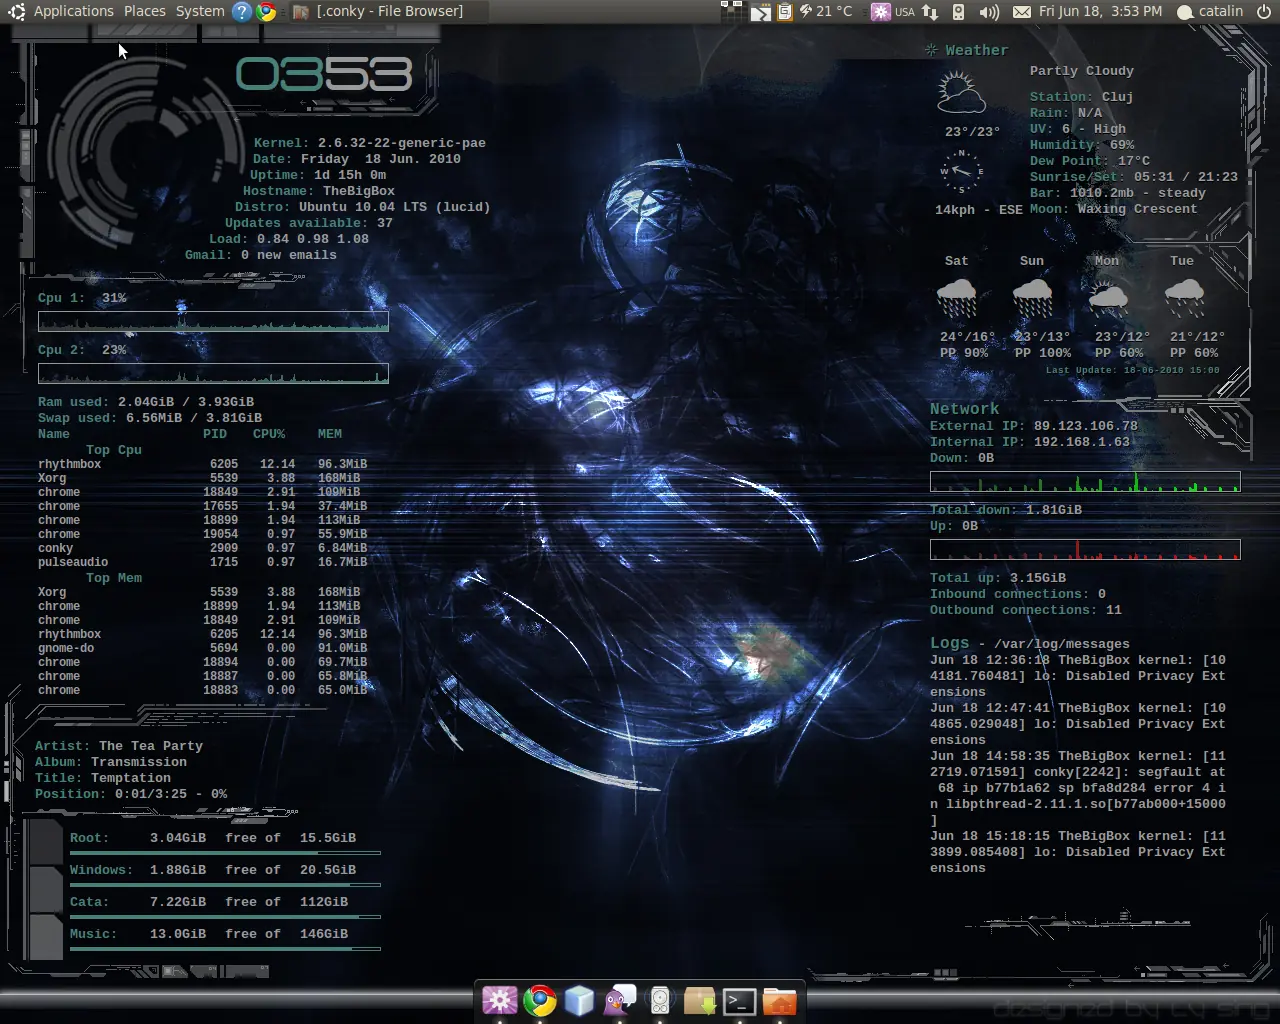The width and height of the screenshot is (1280, 1024).
Task: Click the Cpu 1 usage graph
Action: tap(213, 321)
